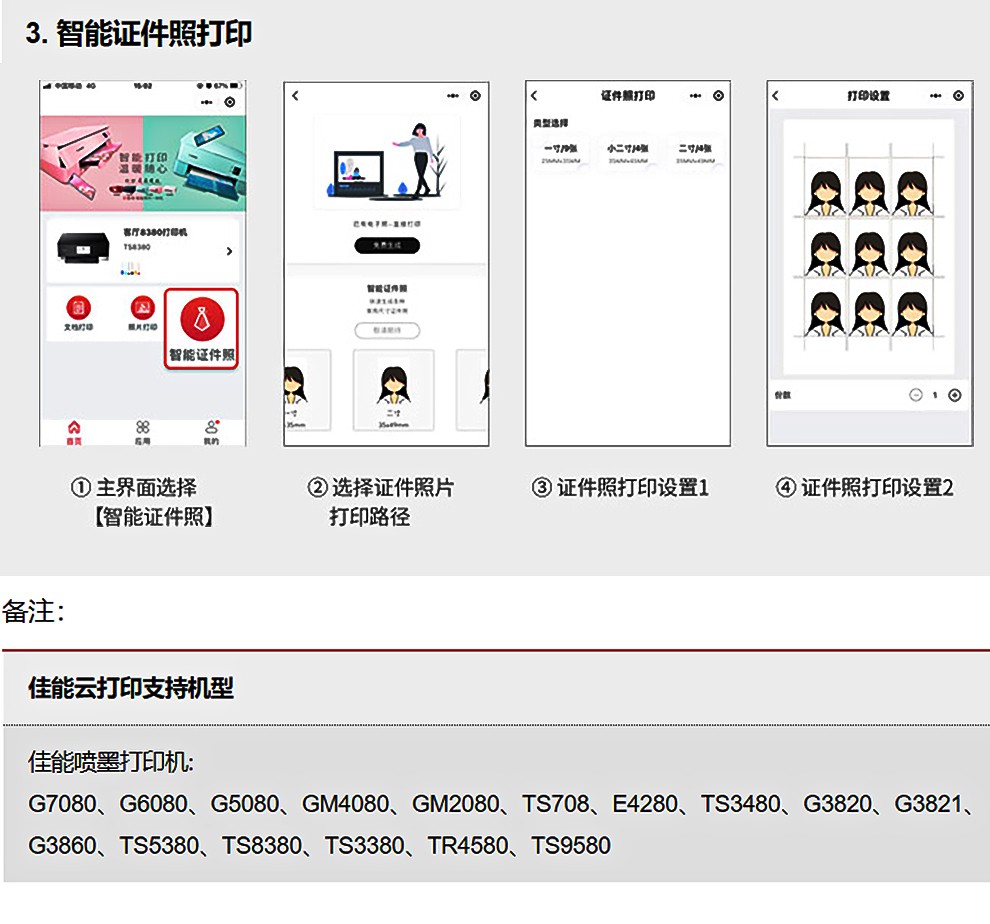Image resolution: width=990 pixels, height=924 pixels.
Task: Click the outlined button under 智能证件照 heading
Action: [x=387, y=330]
